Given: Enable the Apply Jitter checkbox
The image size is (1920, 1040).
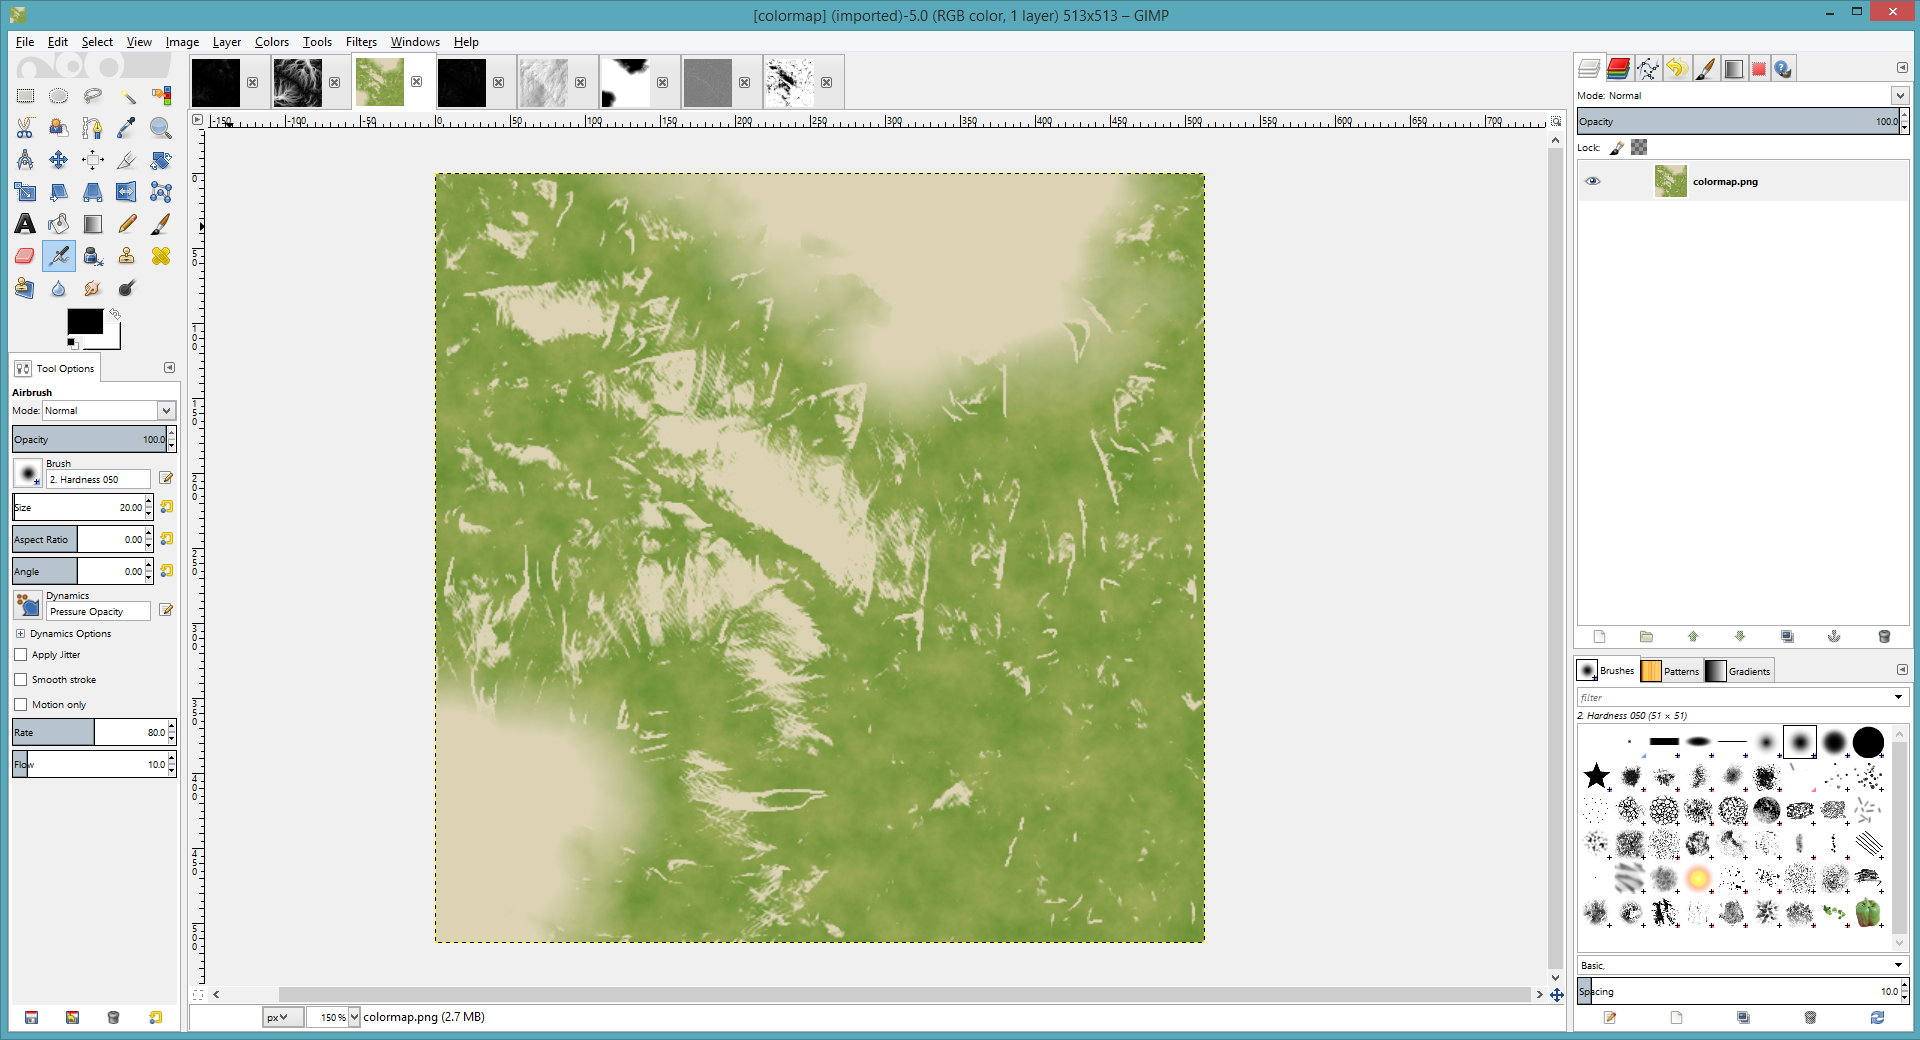Looking at the screenshot, I should coord(21,655).
